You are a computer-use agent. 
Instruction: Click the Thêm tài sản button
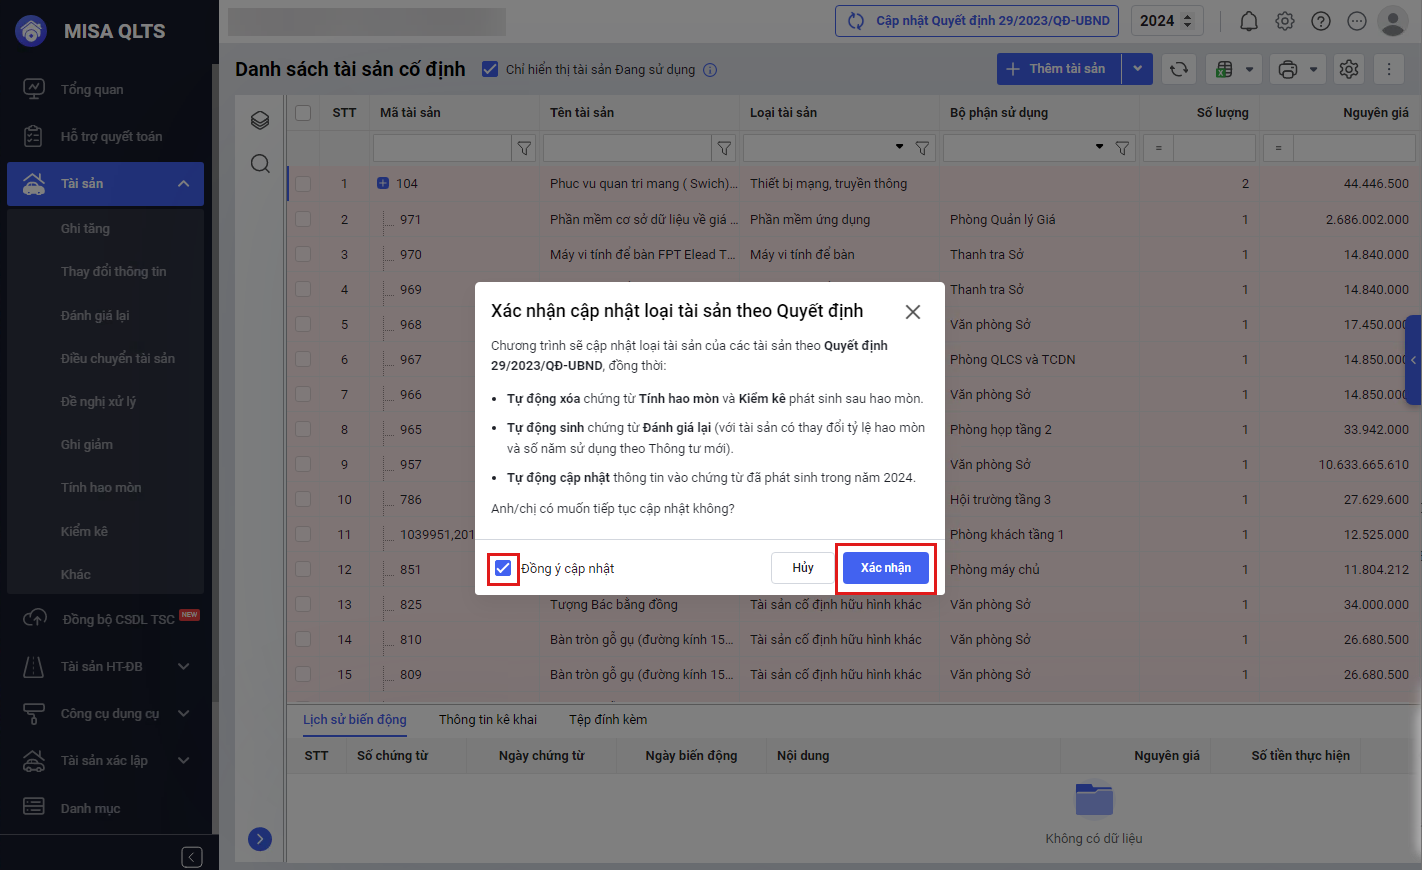[1059, 69]
